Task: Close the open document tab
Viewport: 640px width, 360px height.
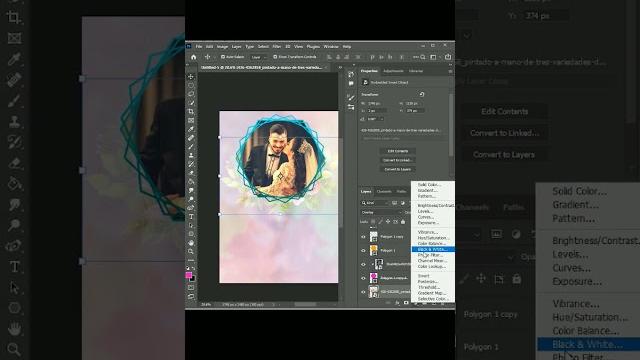Action: point(325,67)
